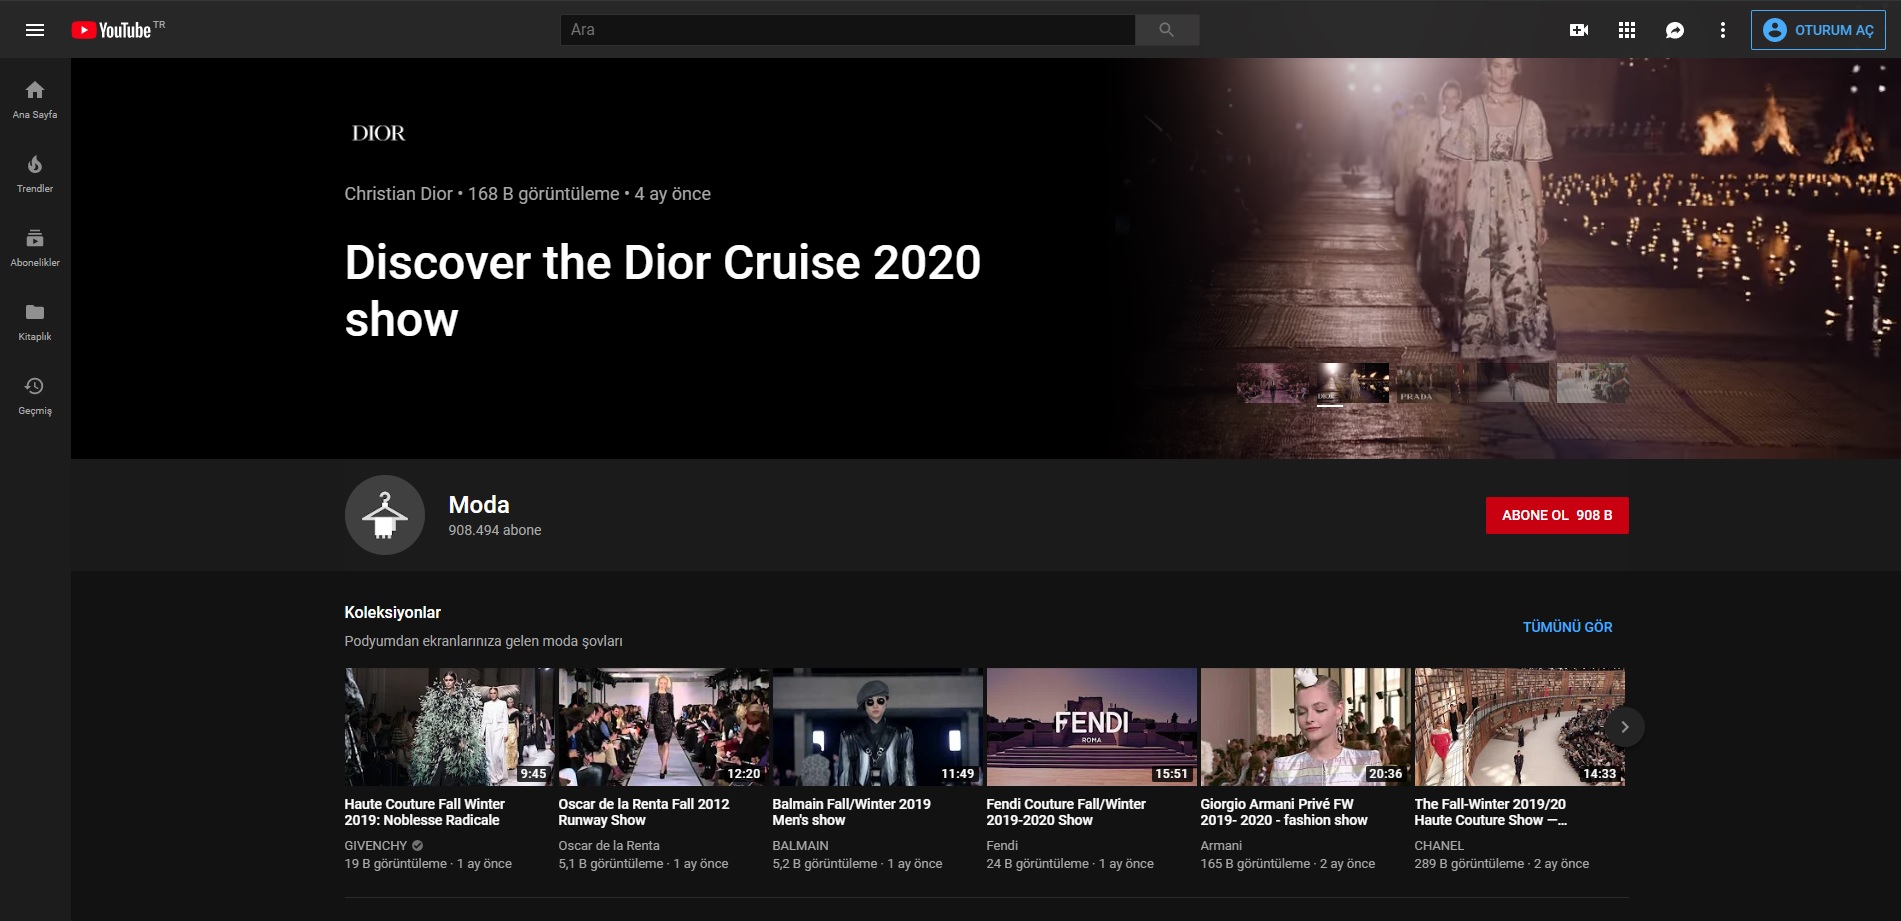Select the fifth banner carousel thumbnail
Image resolution: width=1901 pixels, height=921 pixels.
point(1593,383)
